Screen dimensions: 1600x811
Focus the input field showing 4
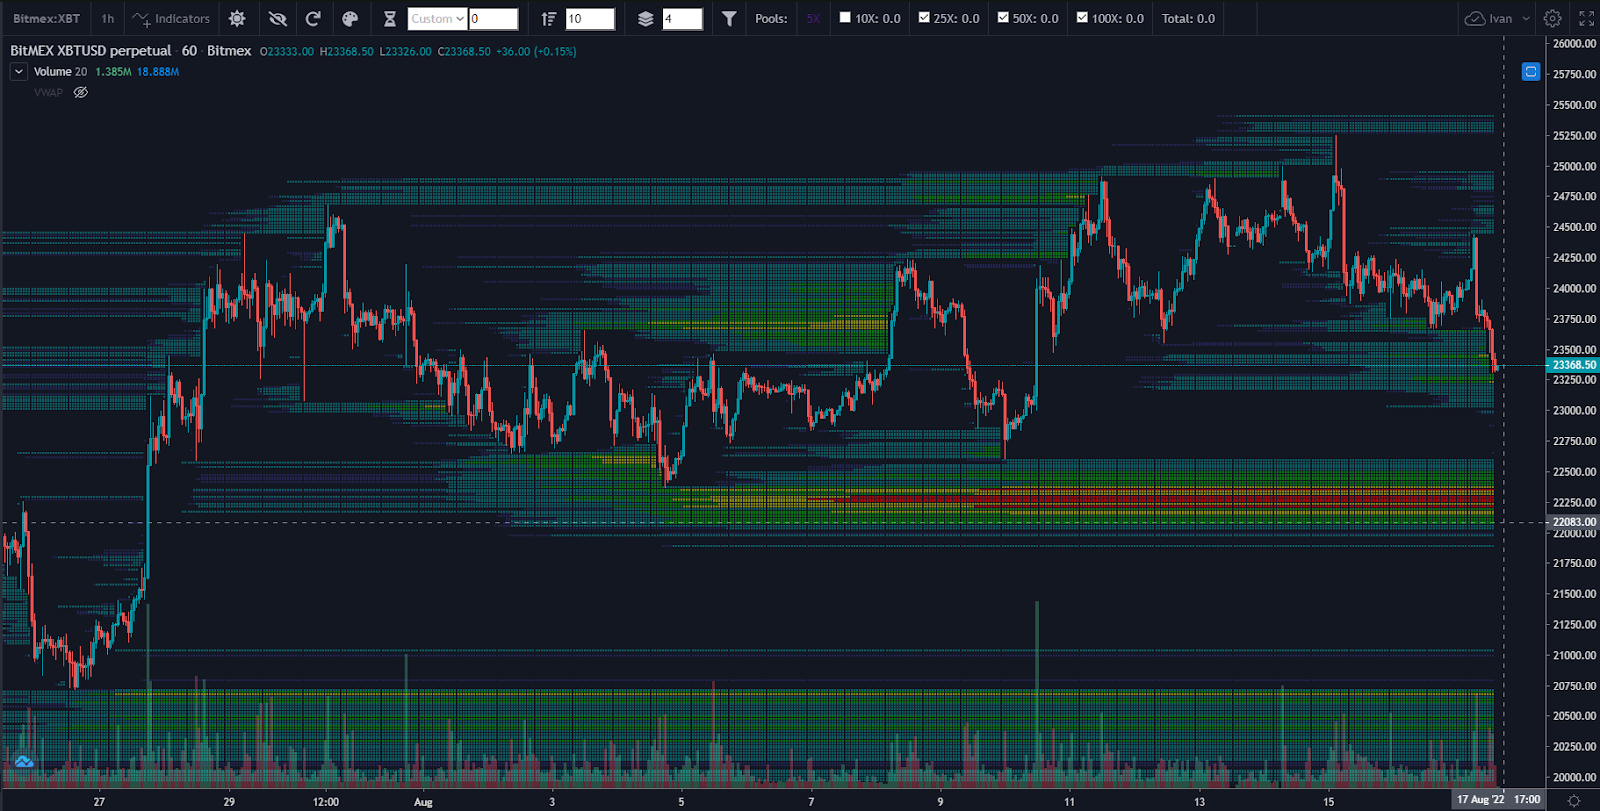coord(682,19)
